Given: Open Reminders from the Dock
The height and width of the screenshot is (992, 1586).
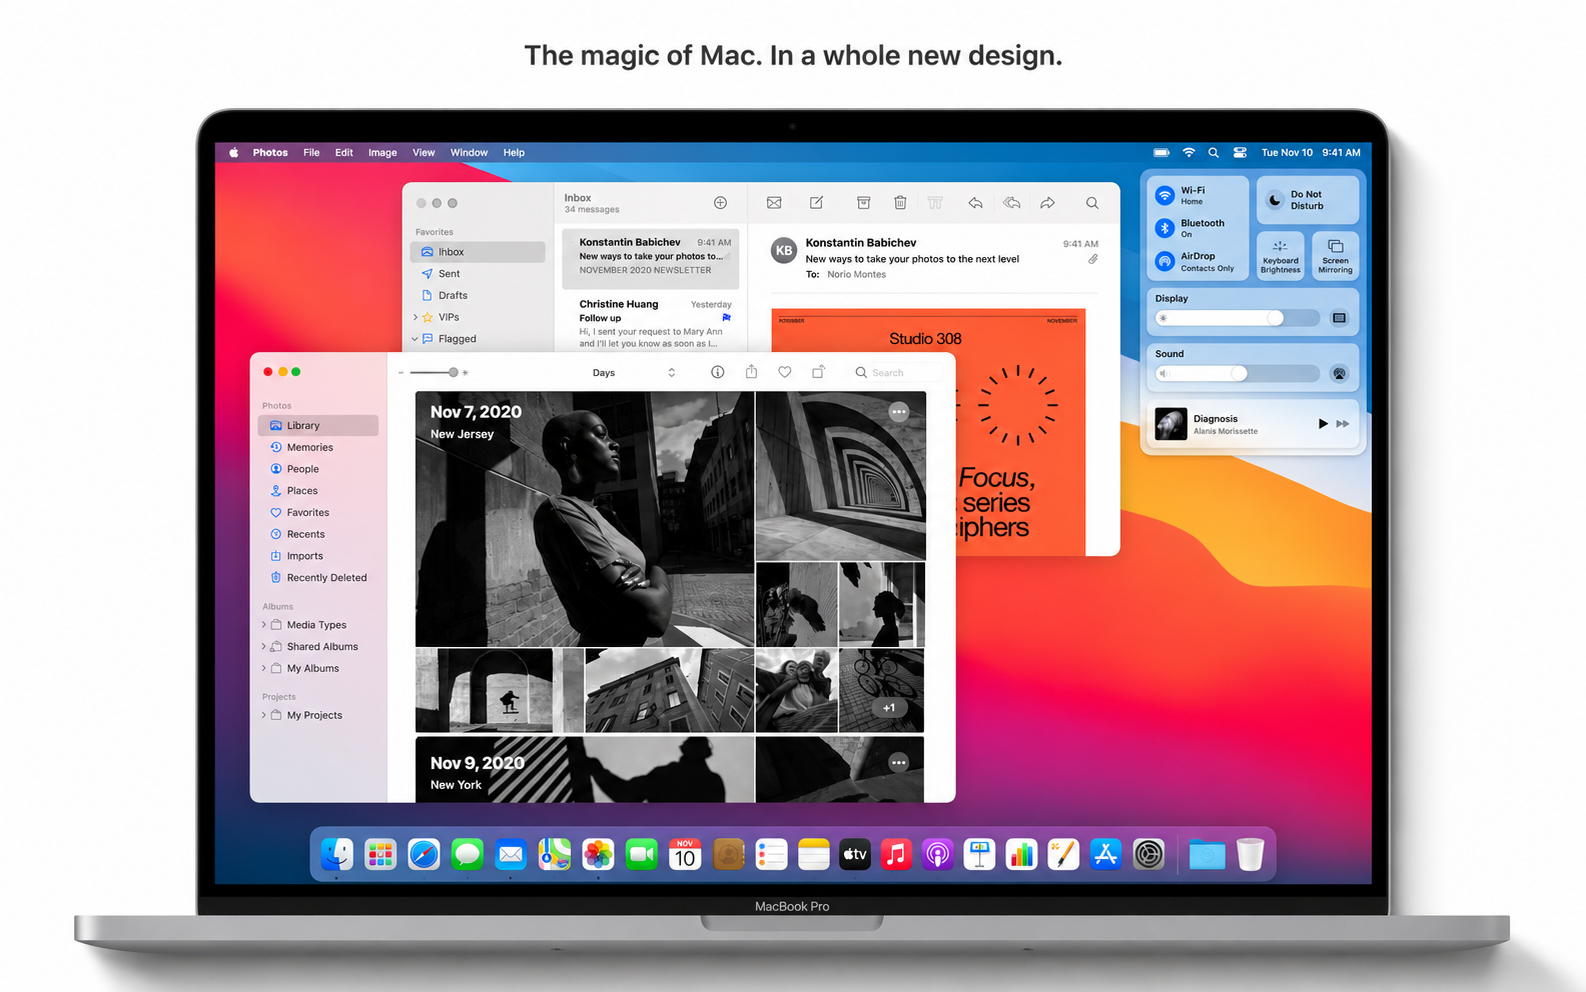Looking at the screenshot, I should pyautogui.click(x=771, y=854).
